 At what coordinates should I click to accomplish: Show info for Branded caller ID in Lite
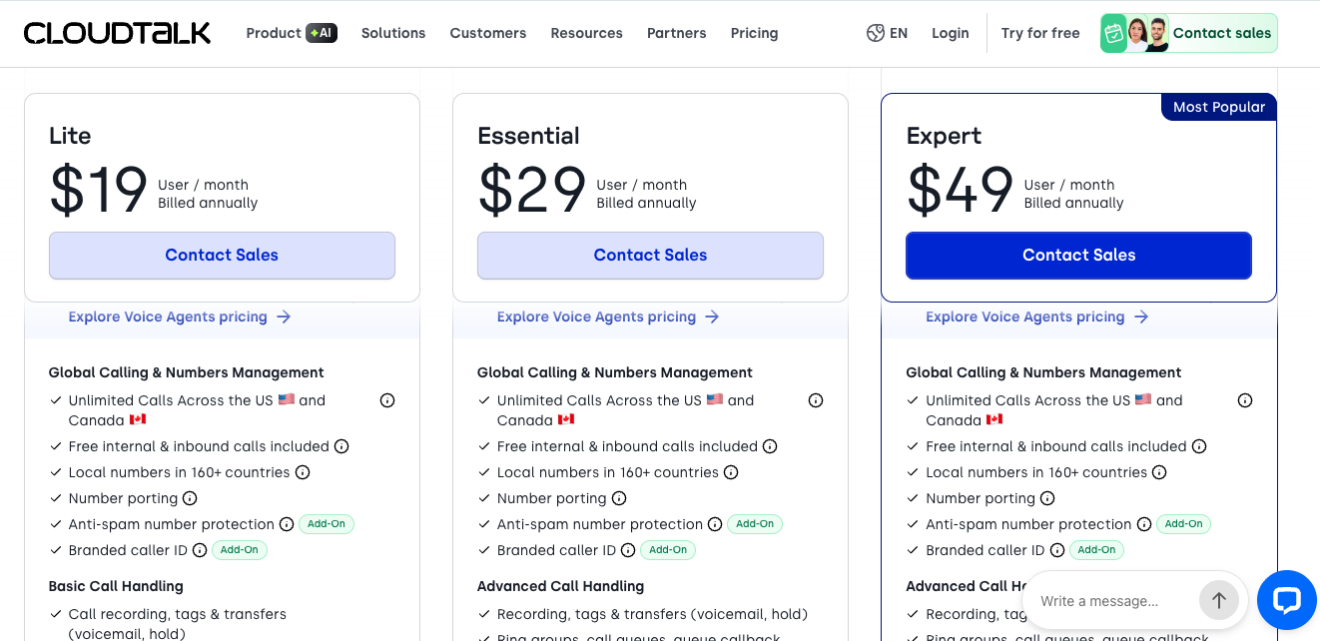tap(199, 550)
